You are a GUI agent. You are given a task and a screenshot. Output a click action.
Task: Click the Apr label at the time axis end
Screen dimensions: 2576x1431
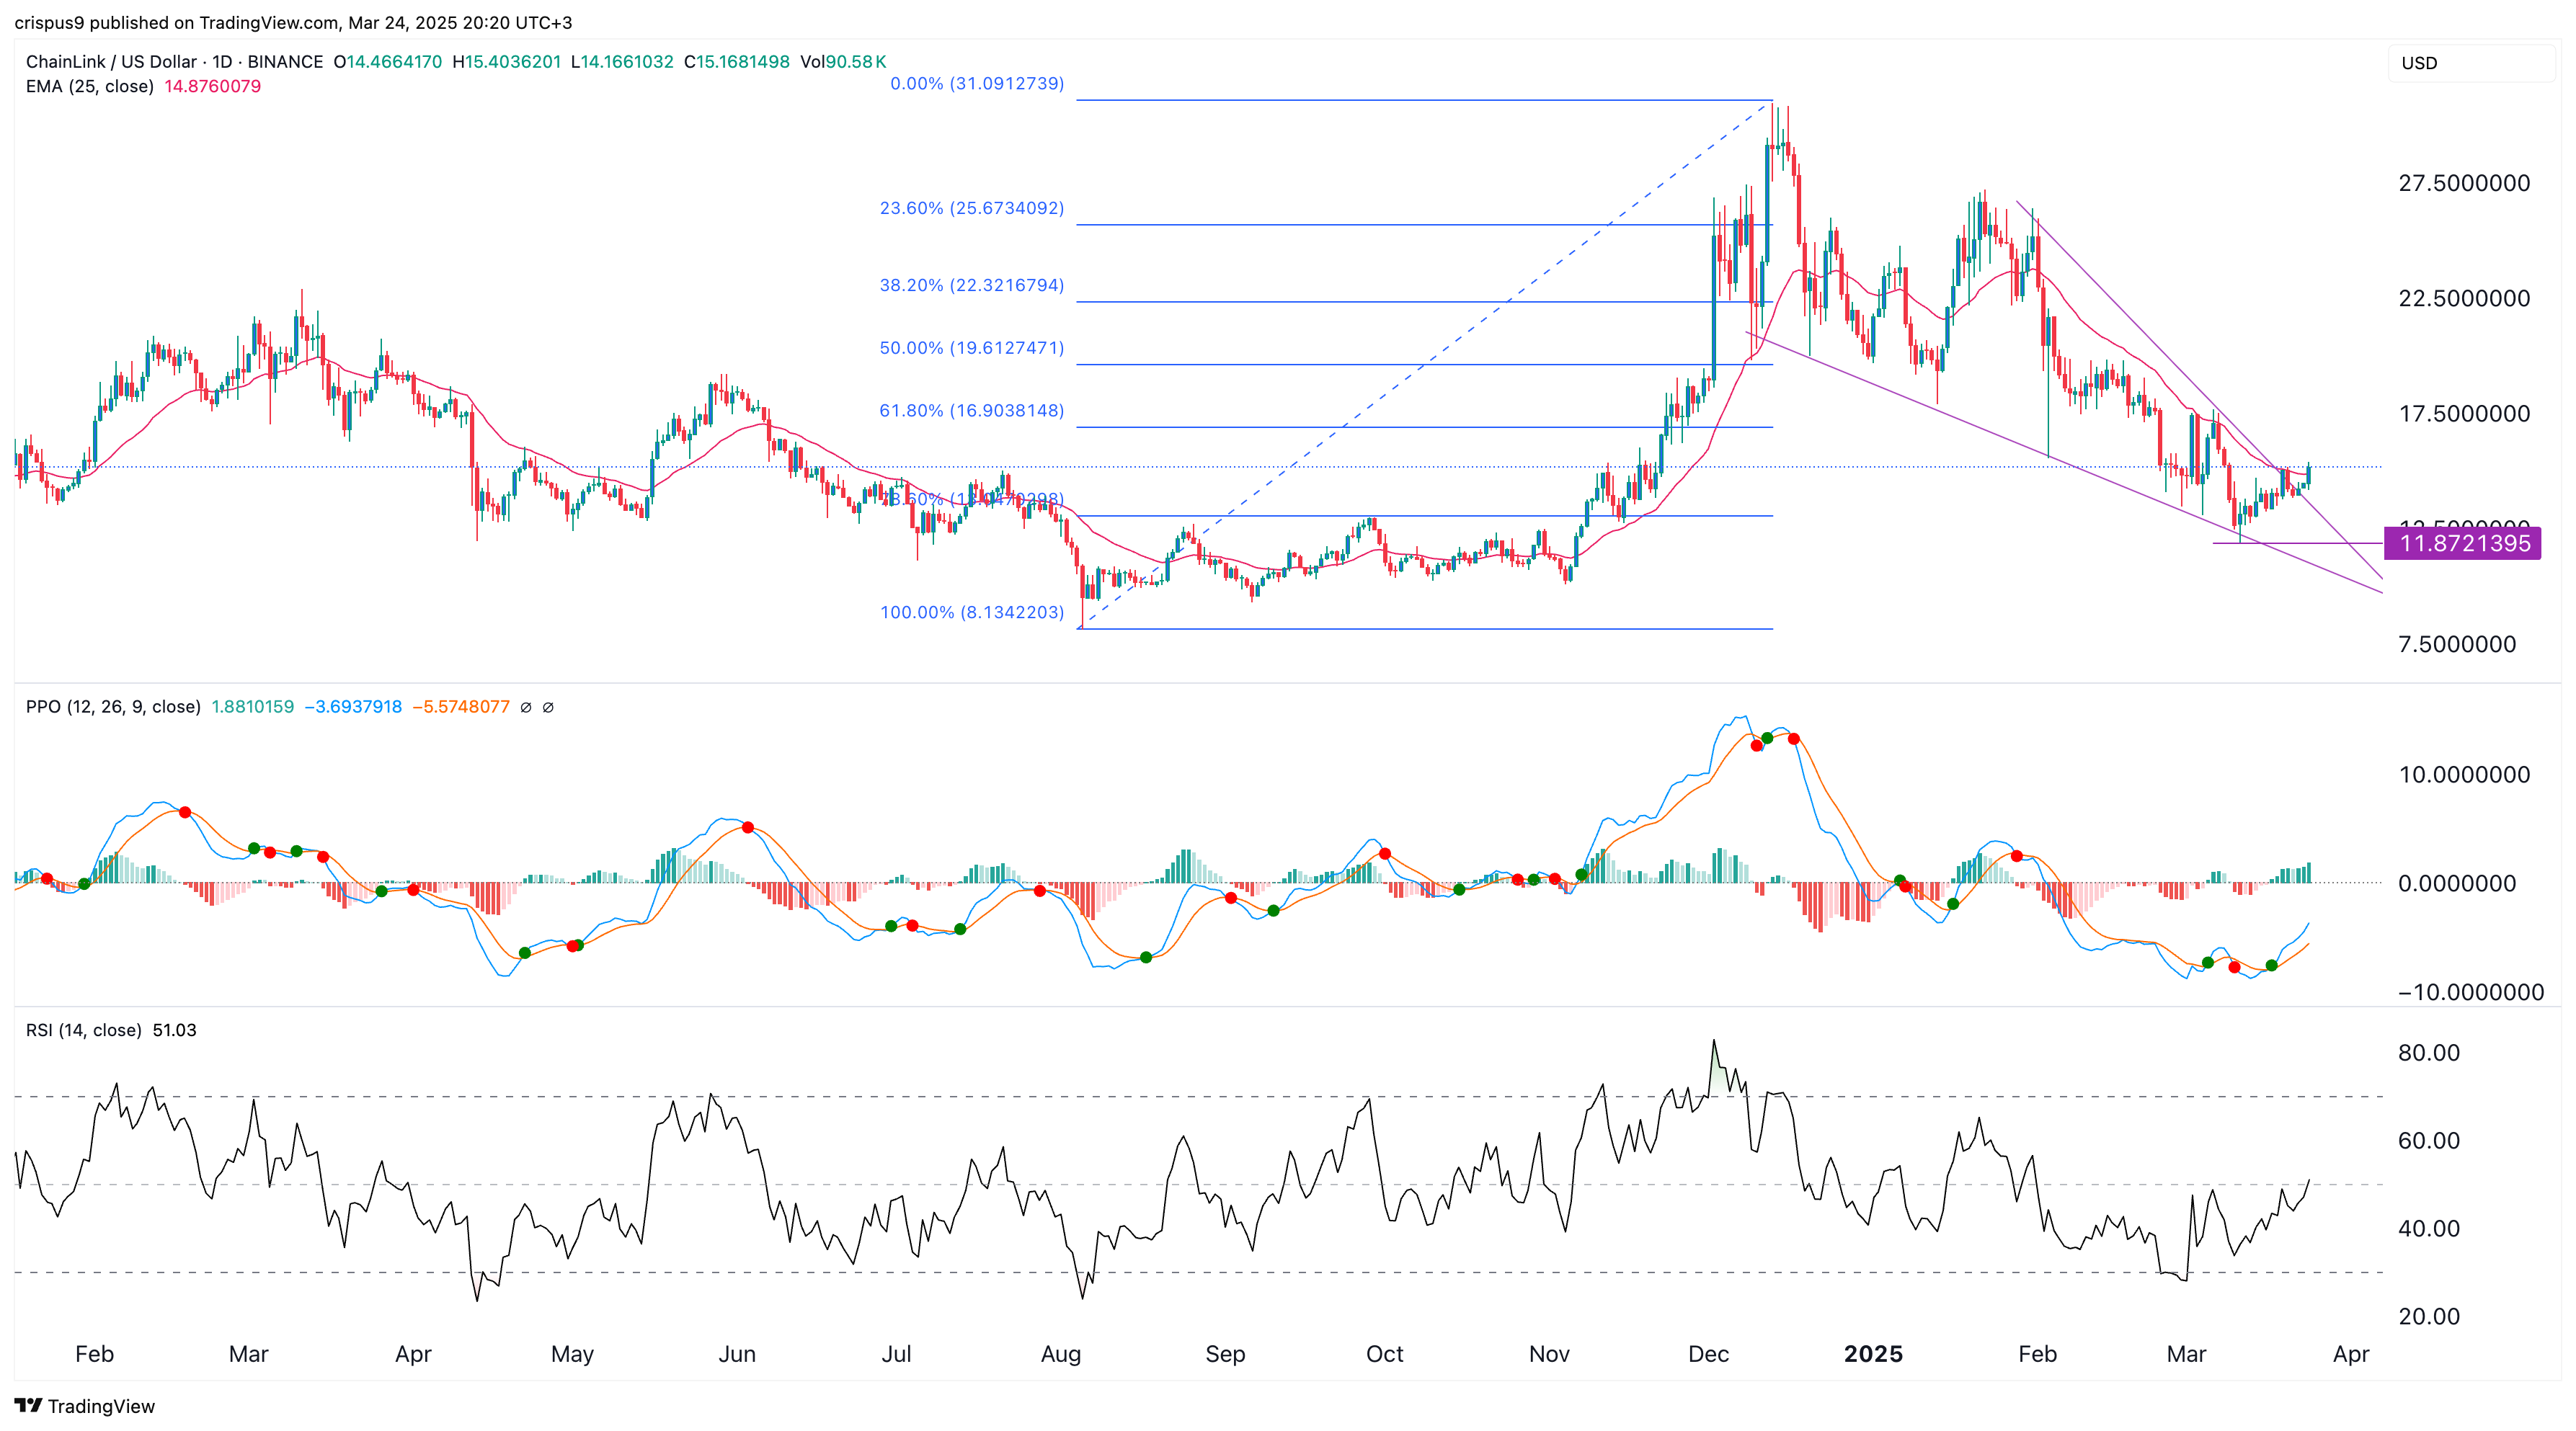pos(2351,1354)
